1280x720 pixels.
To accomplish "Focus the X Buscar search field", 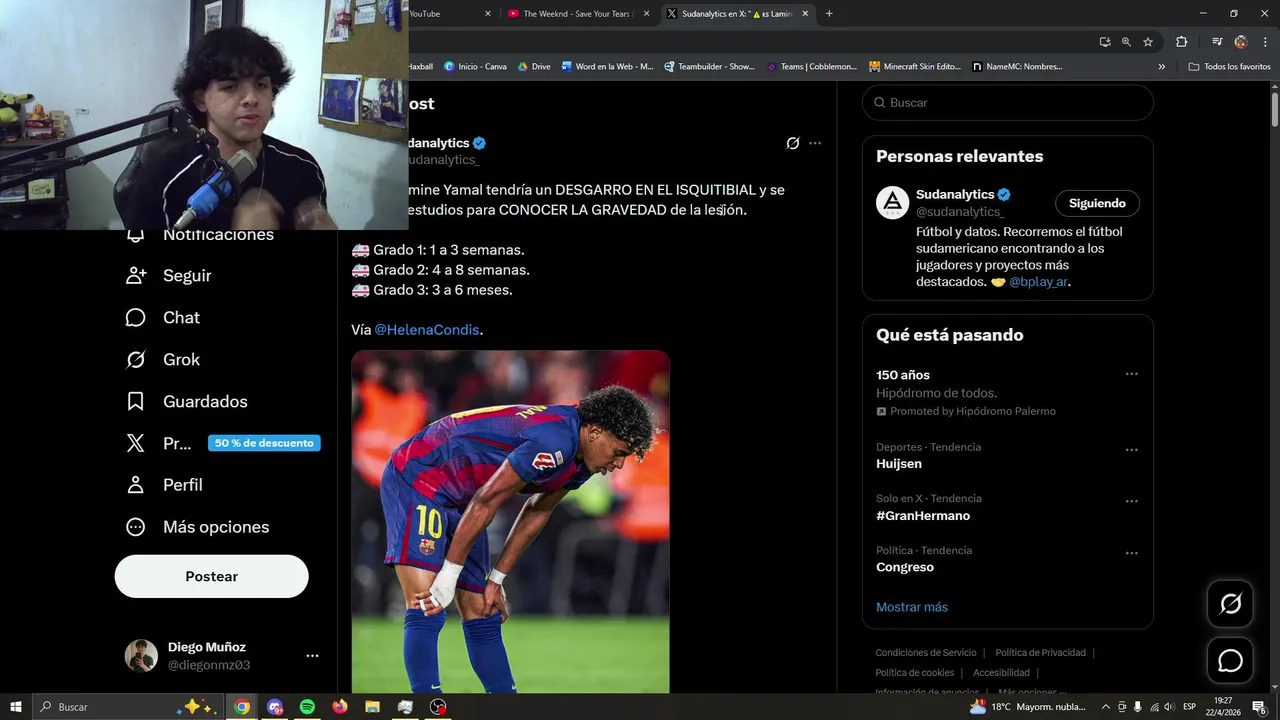I will click(x=1007, y=102).
